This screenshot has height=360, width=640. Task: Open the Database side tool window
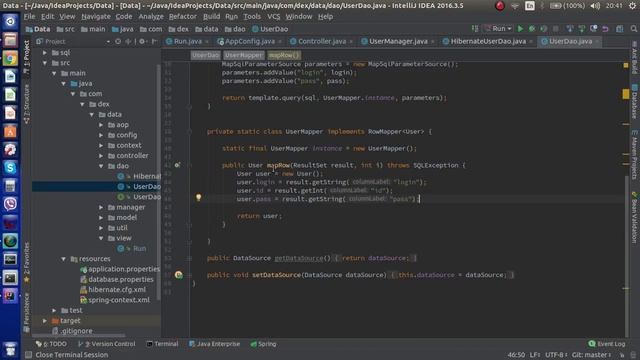pyautogui.click(x=635, y=102)
